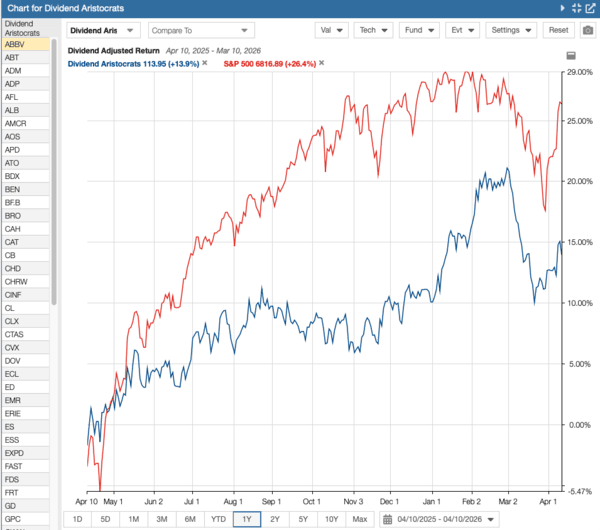The image size is (600, 530).
Task: Open the custom date range picker
Action: (438, 519)
